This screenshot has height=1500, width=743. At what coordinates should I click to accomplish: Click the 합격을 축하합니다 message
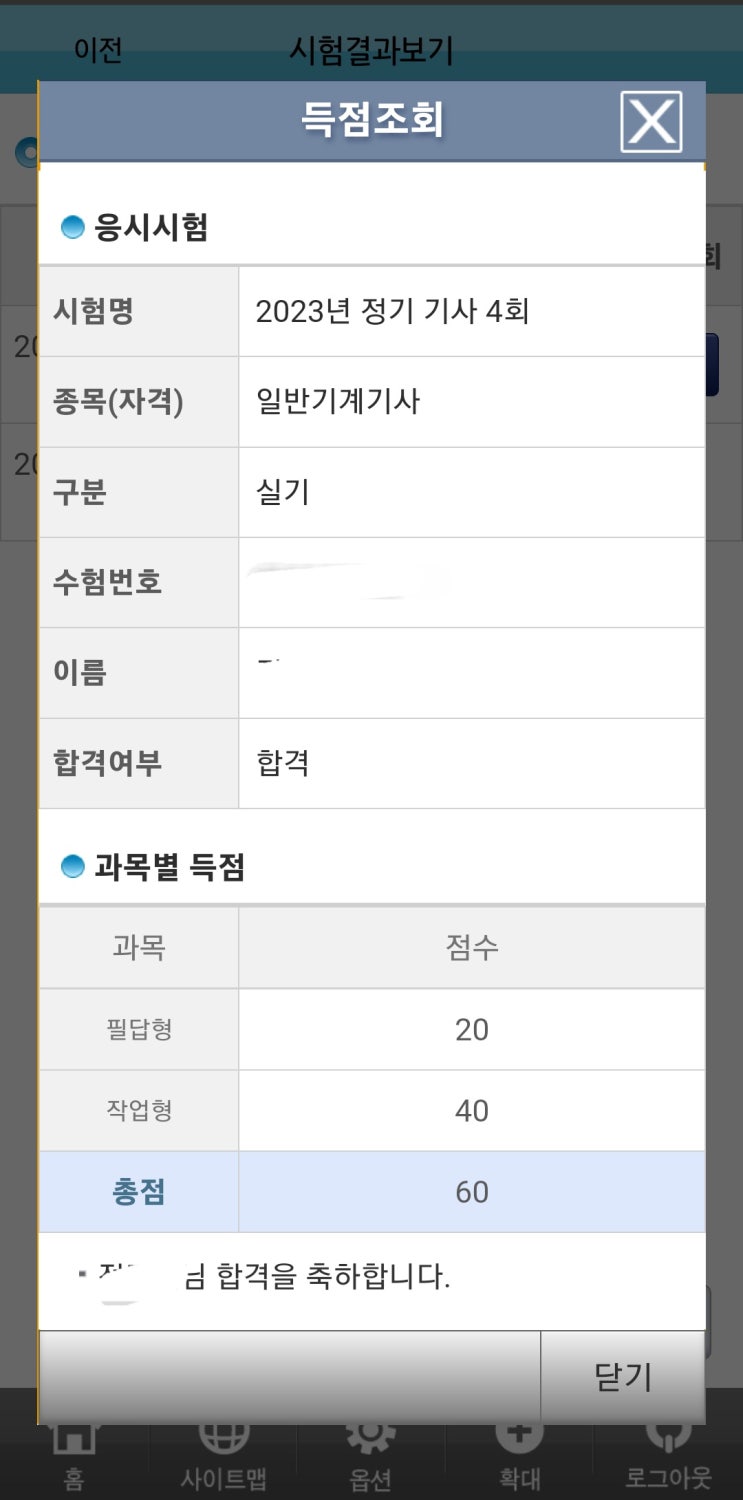[x=320, y=1277]
